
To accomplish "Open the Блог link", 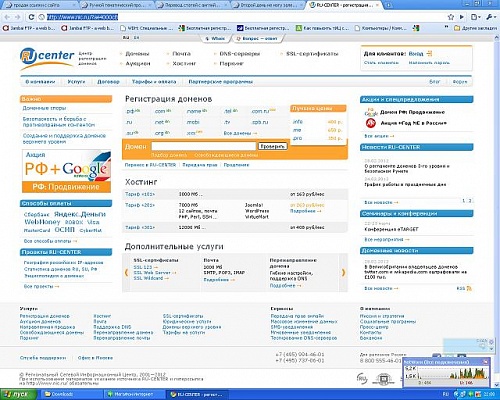I will coord(435,82).
